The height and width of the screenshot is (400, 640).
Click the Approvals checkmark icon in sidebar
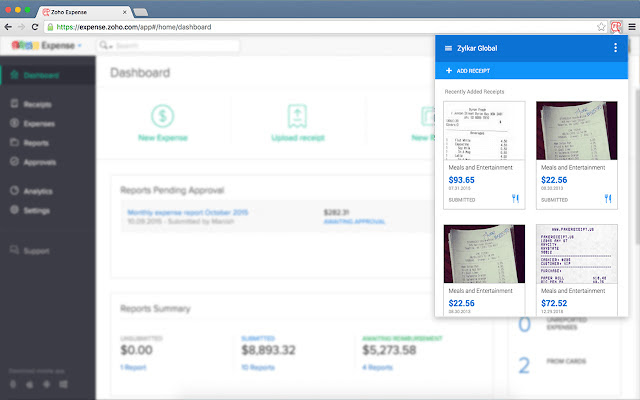click(14, 162)
